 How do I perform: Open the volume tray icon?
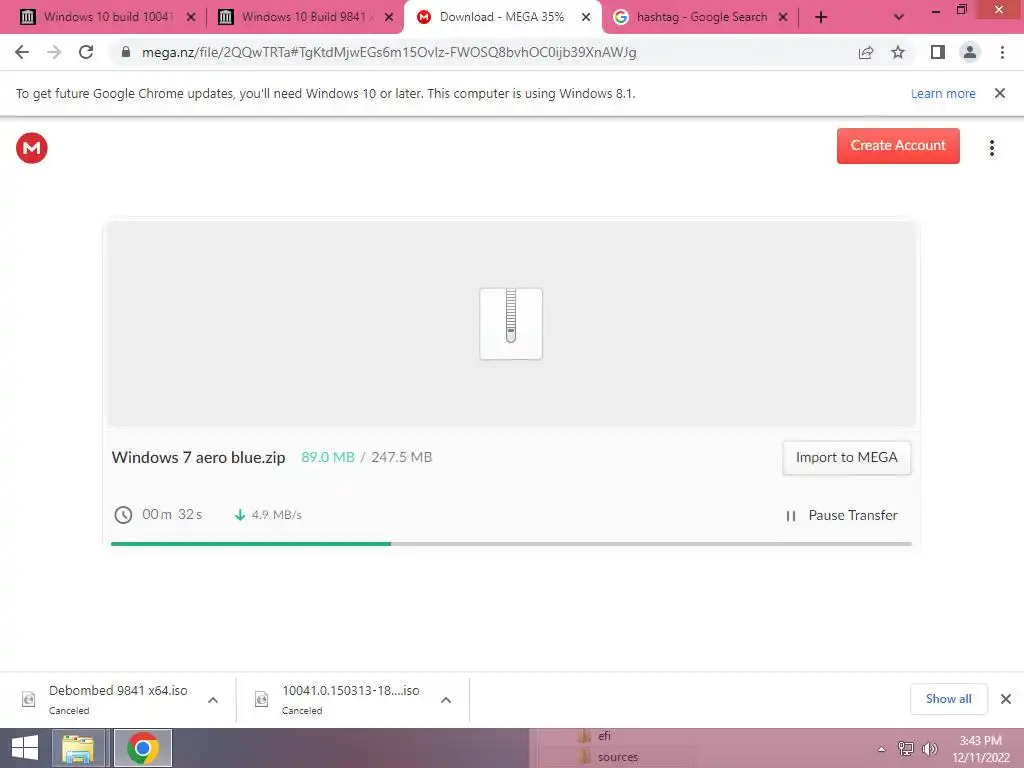(x=929, y=748)
